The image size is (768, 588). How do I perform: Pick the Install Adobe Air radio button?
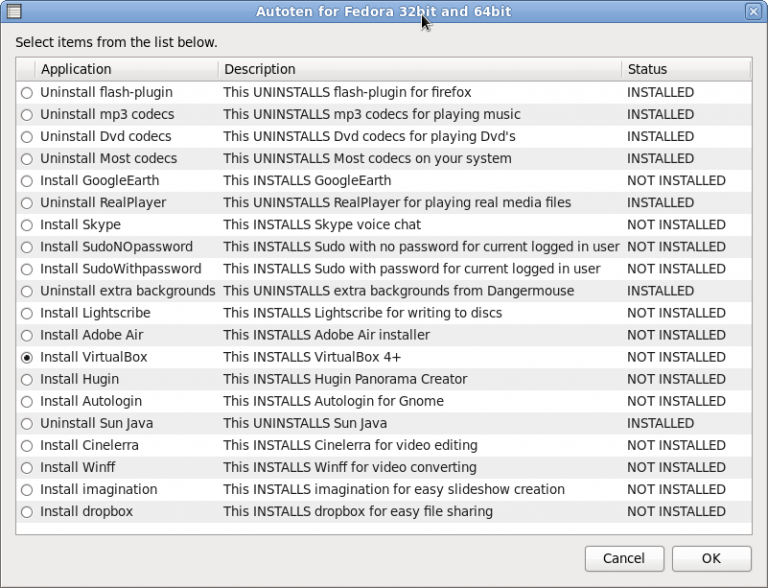tap(27, 335)
